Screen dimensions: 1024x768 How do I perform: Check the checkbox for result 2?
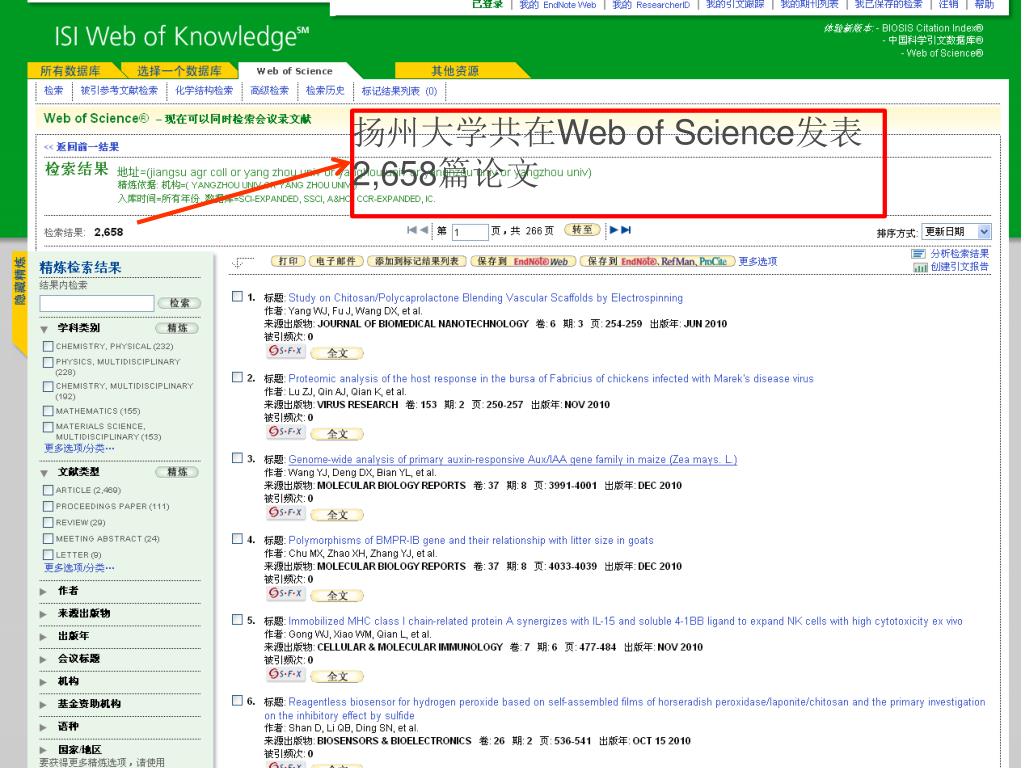coord(238,377)
